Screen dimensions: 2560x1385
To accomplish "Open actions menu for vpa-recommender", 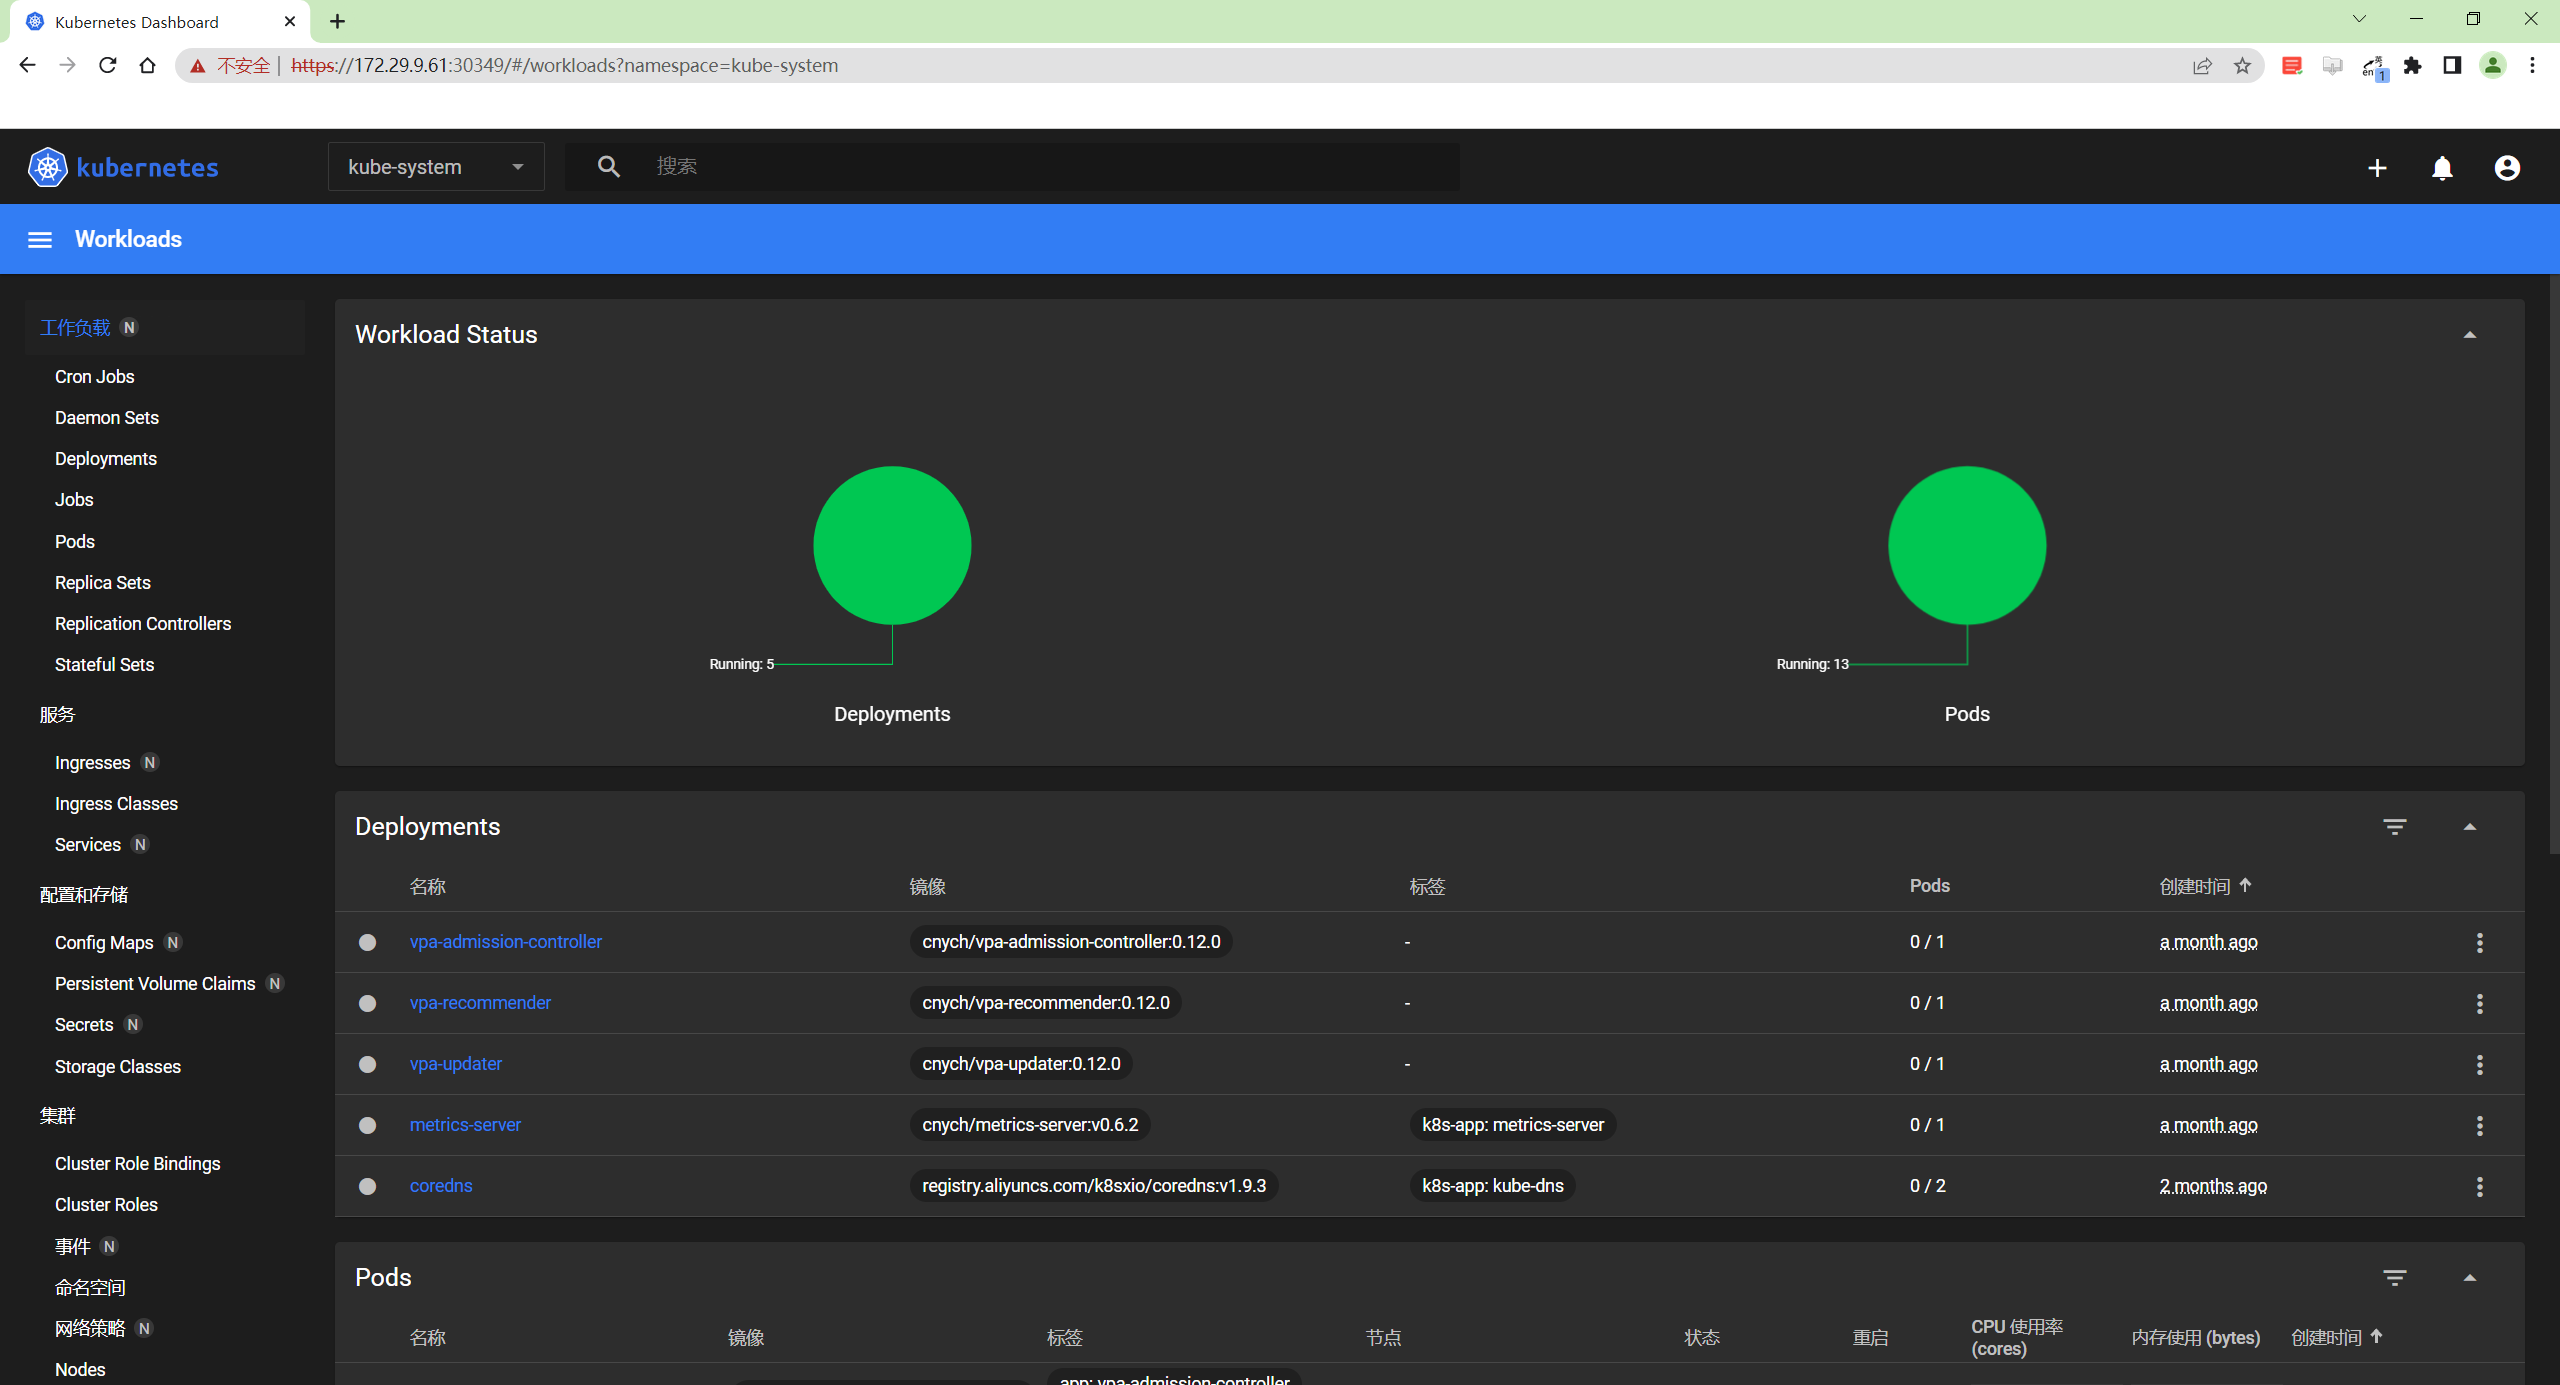I will click(2479, 1004).
